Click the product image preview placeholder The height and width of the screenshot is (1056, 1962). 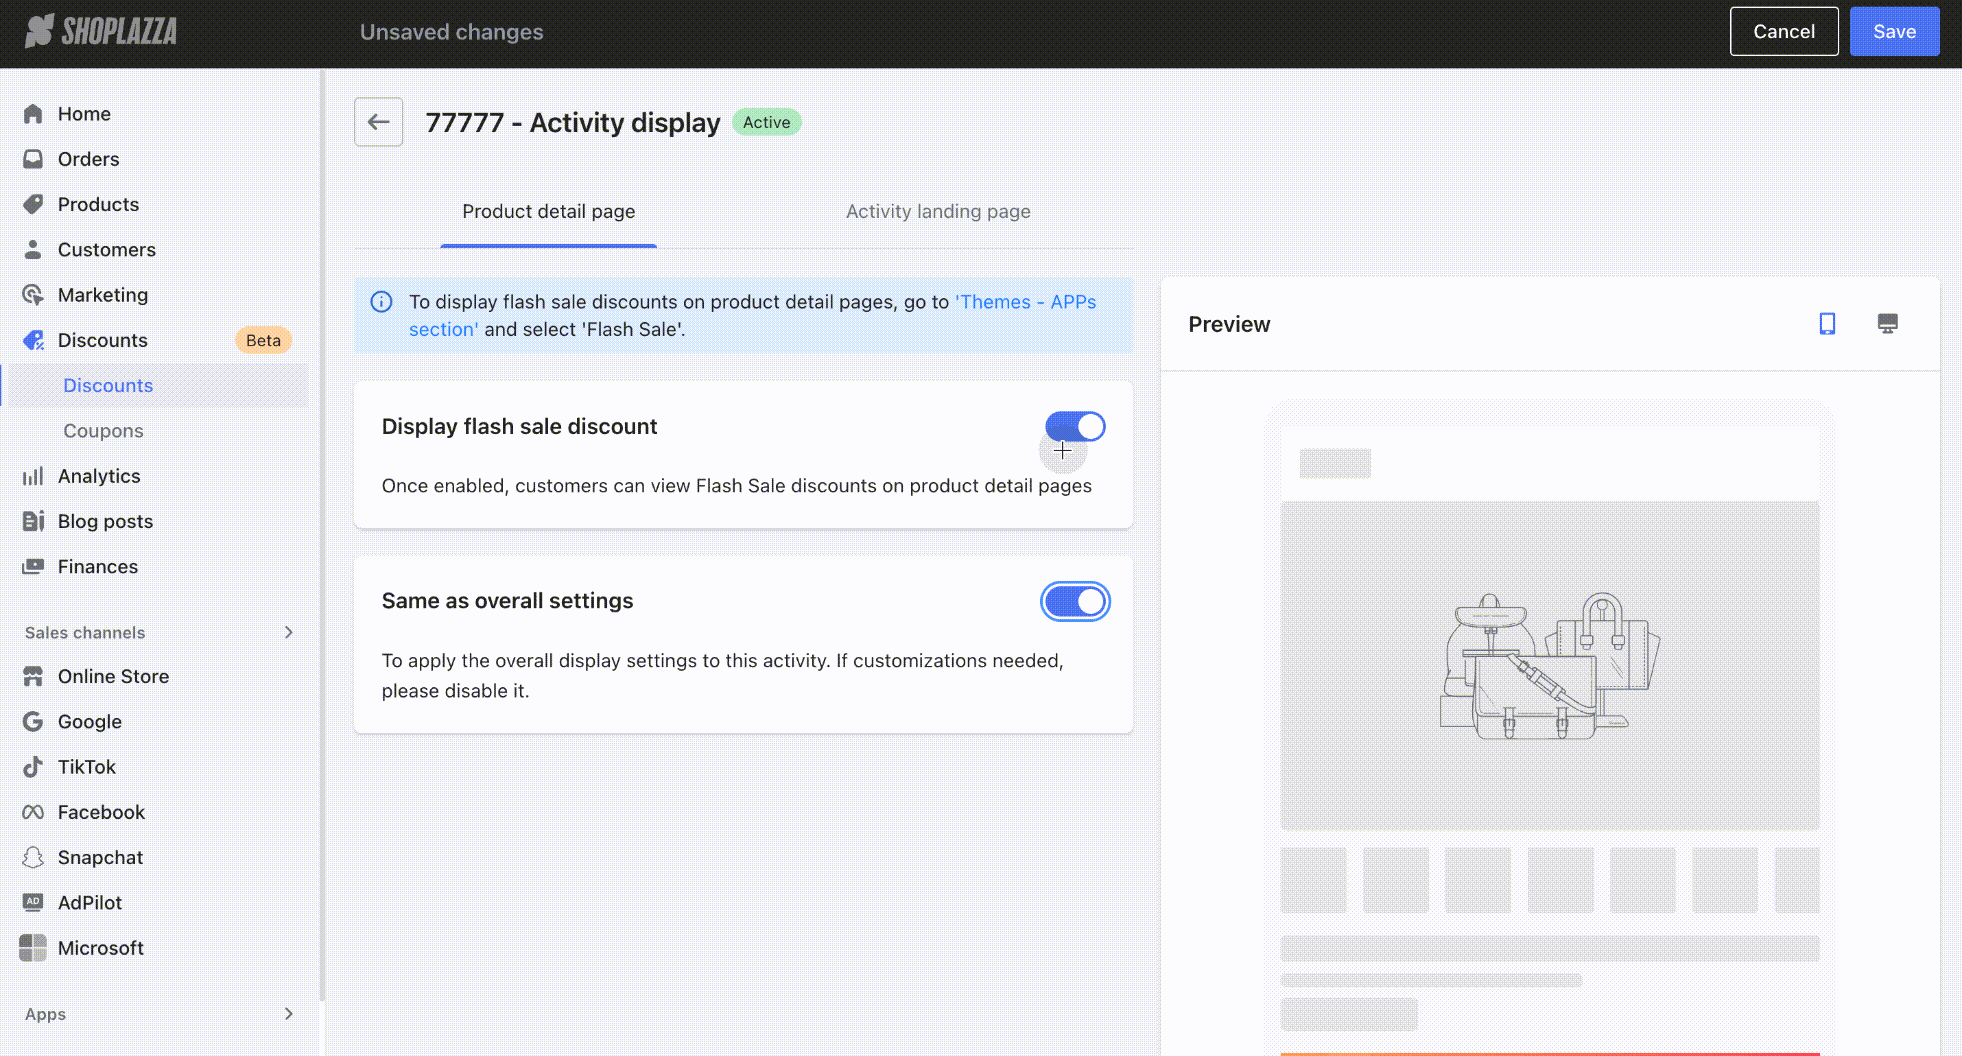click(x=1549, y=665)
